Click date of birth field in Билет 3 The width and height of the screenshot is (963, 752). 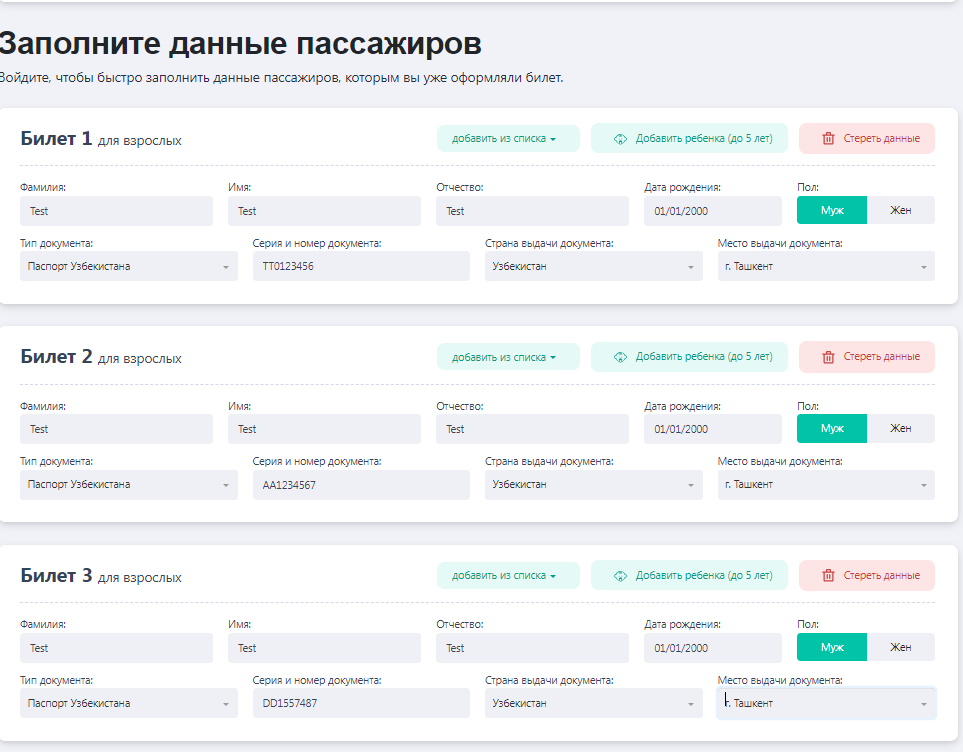click(712, 648)
